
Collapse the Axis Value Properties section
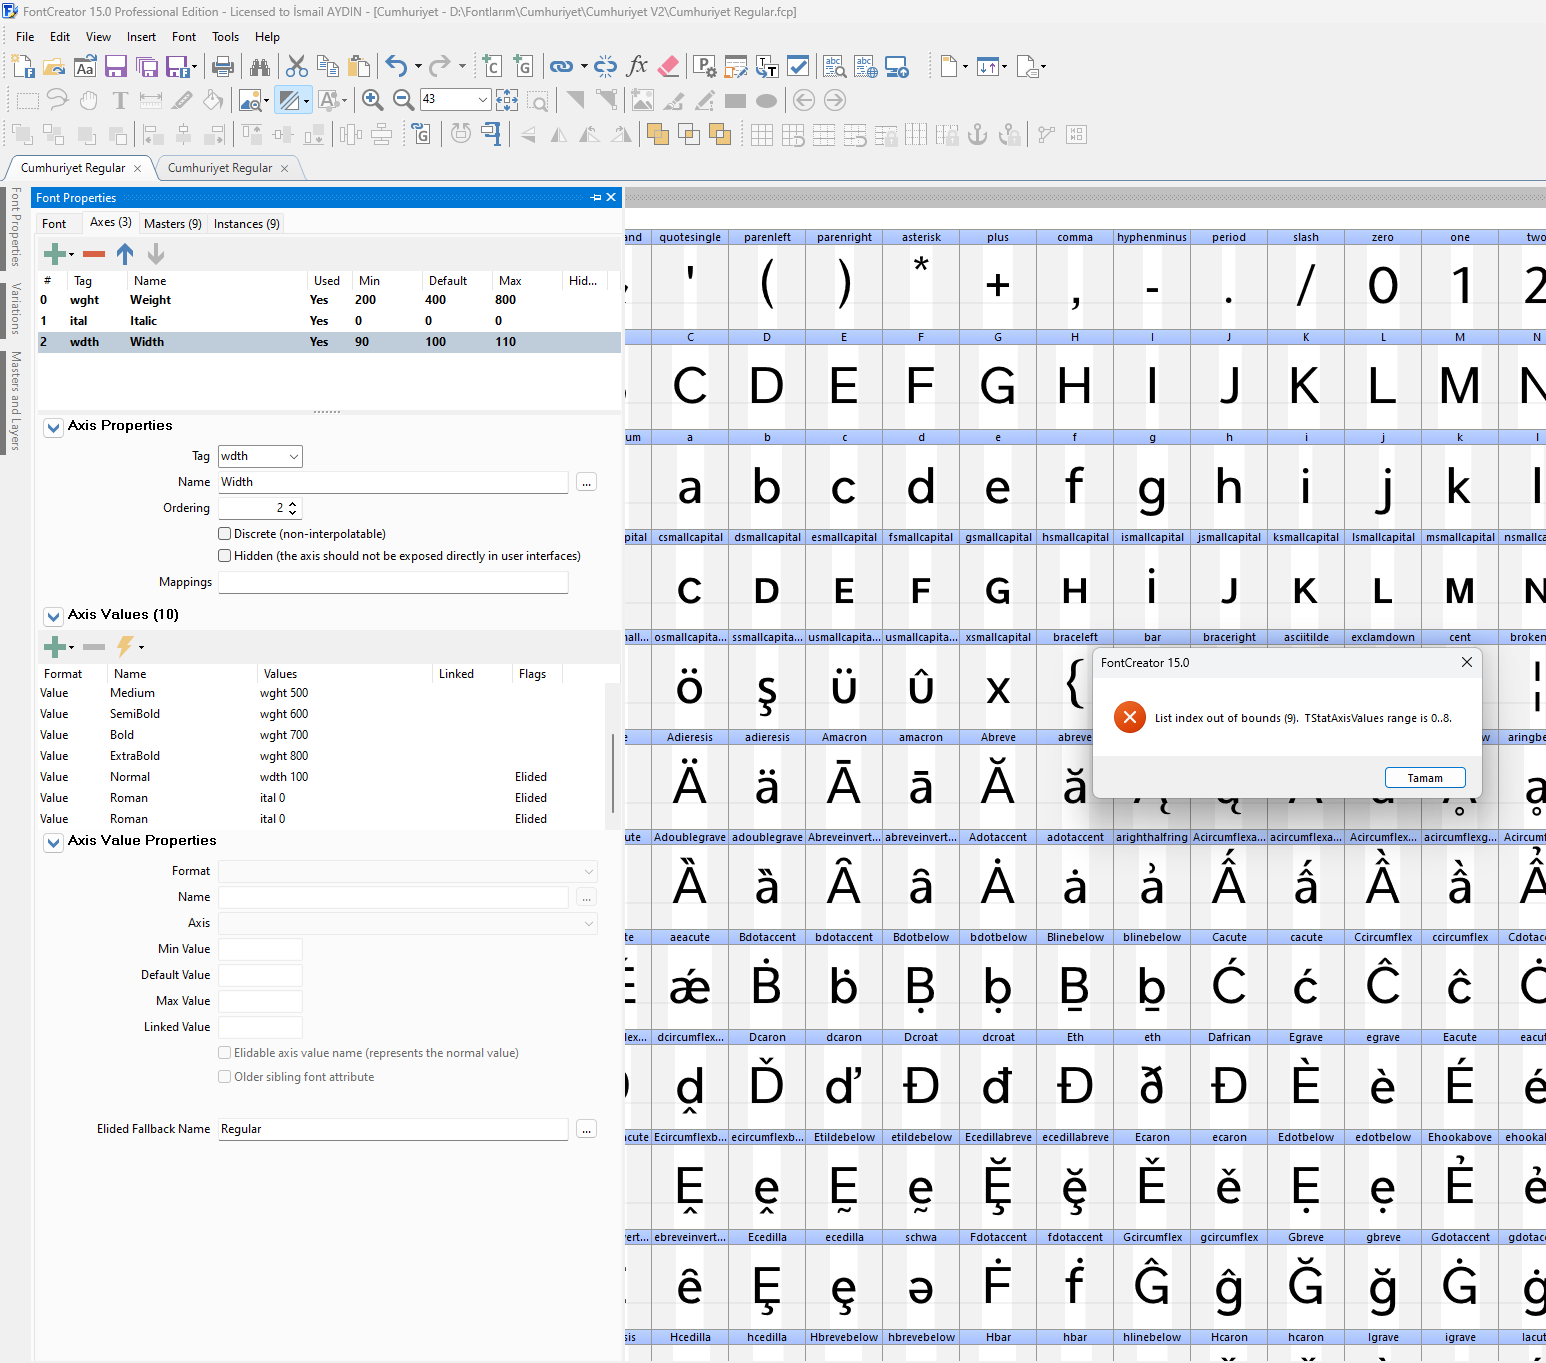click(x=54, y=842)
